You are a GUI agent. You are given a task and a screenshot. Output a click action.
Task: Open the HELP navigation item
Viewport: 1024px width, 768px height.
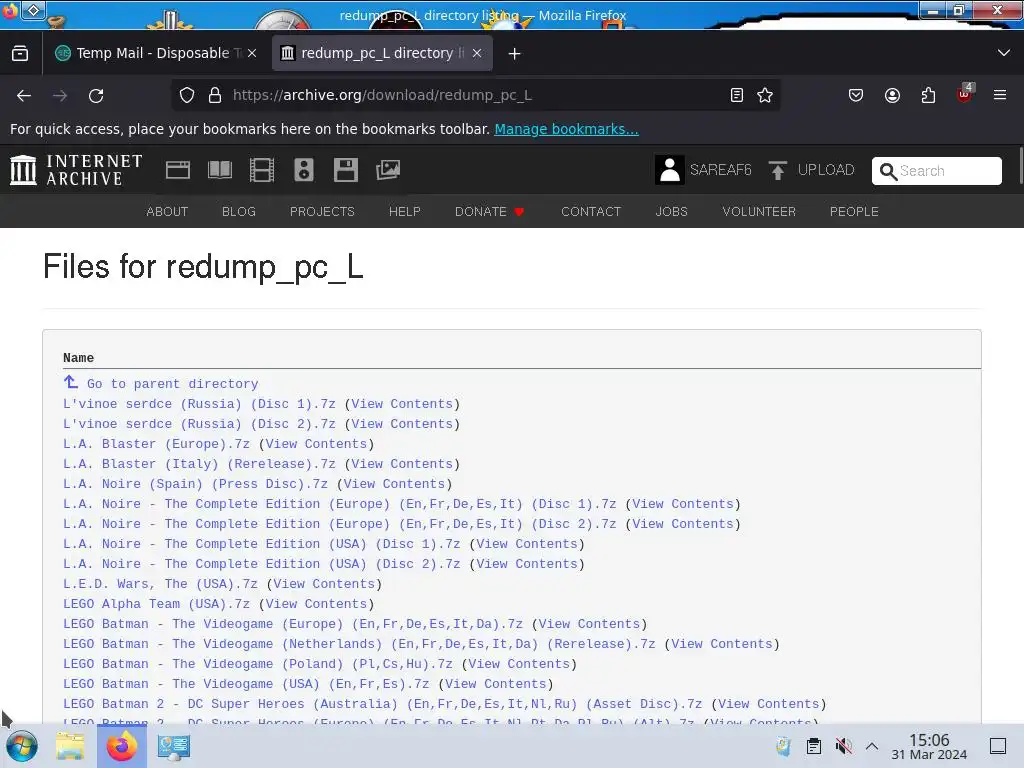[405, 212]
